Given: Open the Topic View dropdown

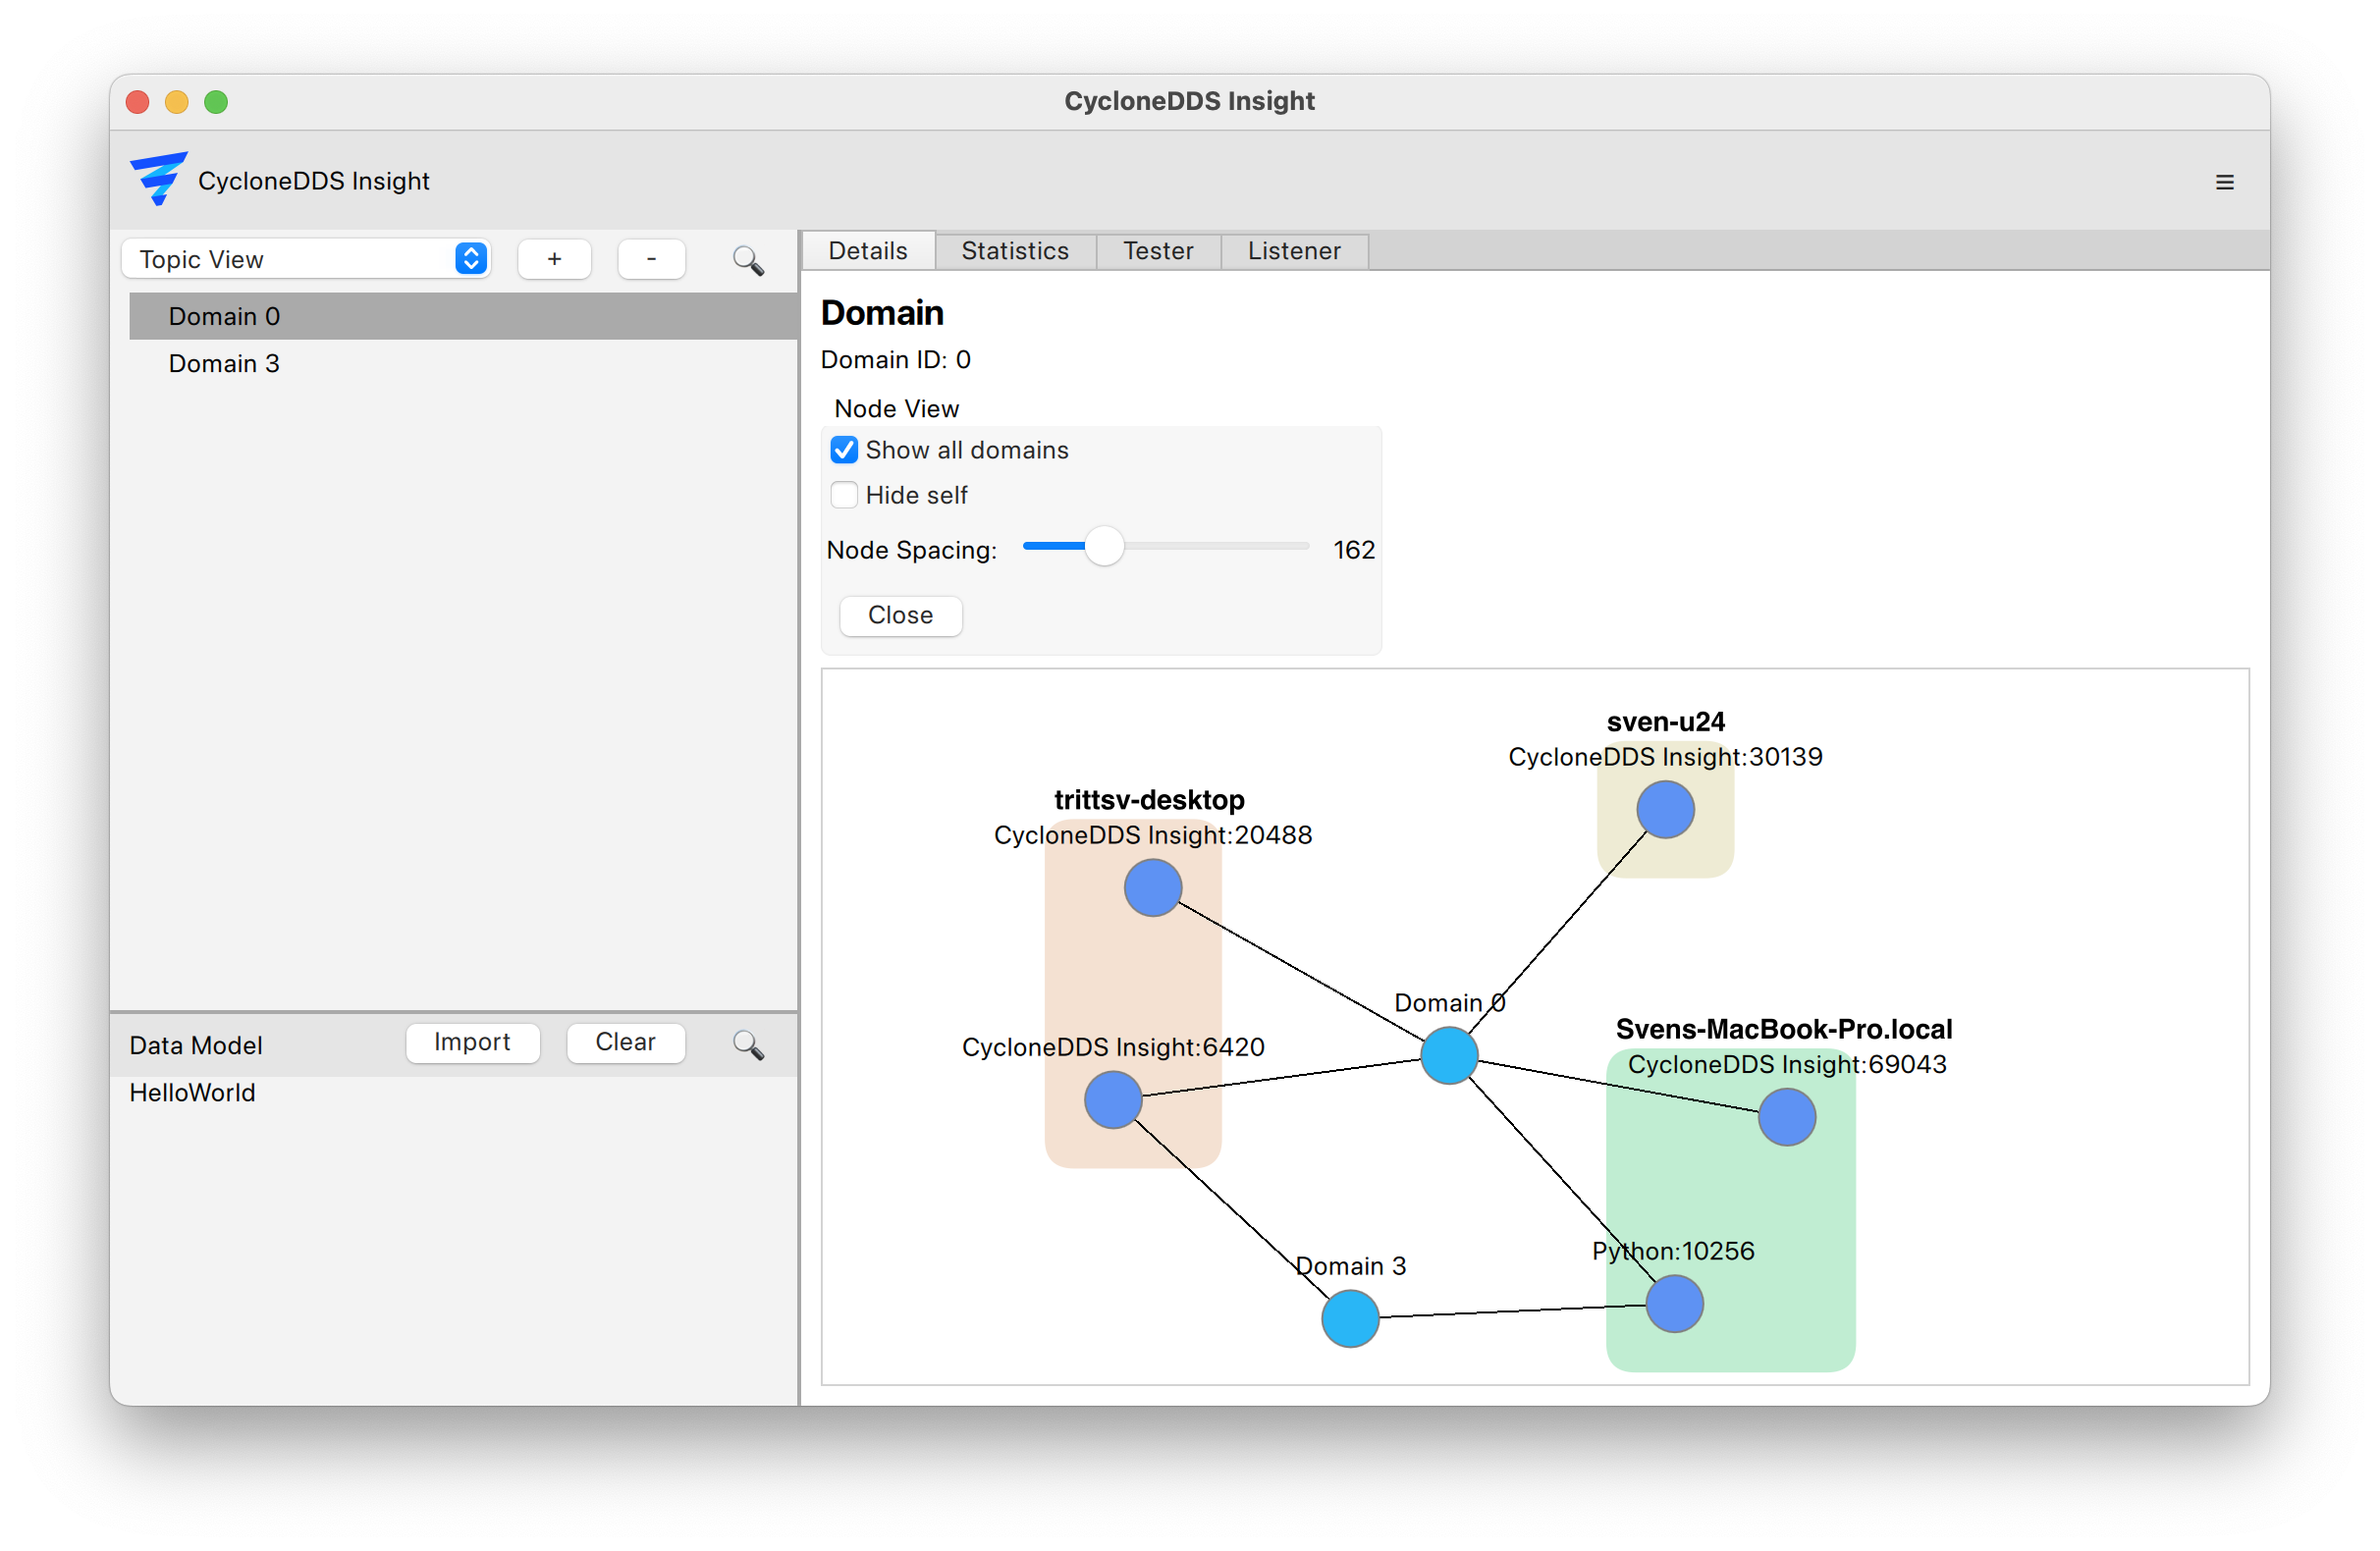Looking at the screenshot, I should click(305, 259).
